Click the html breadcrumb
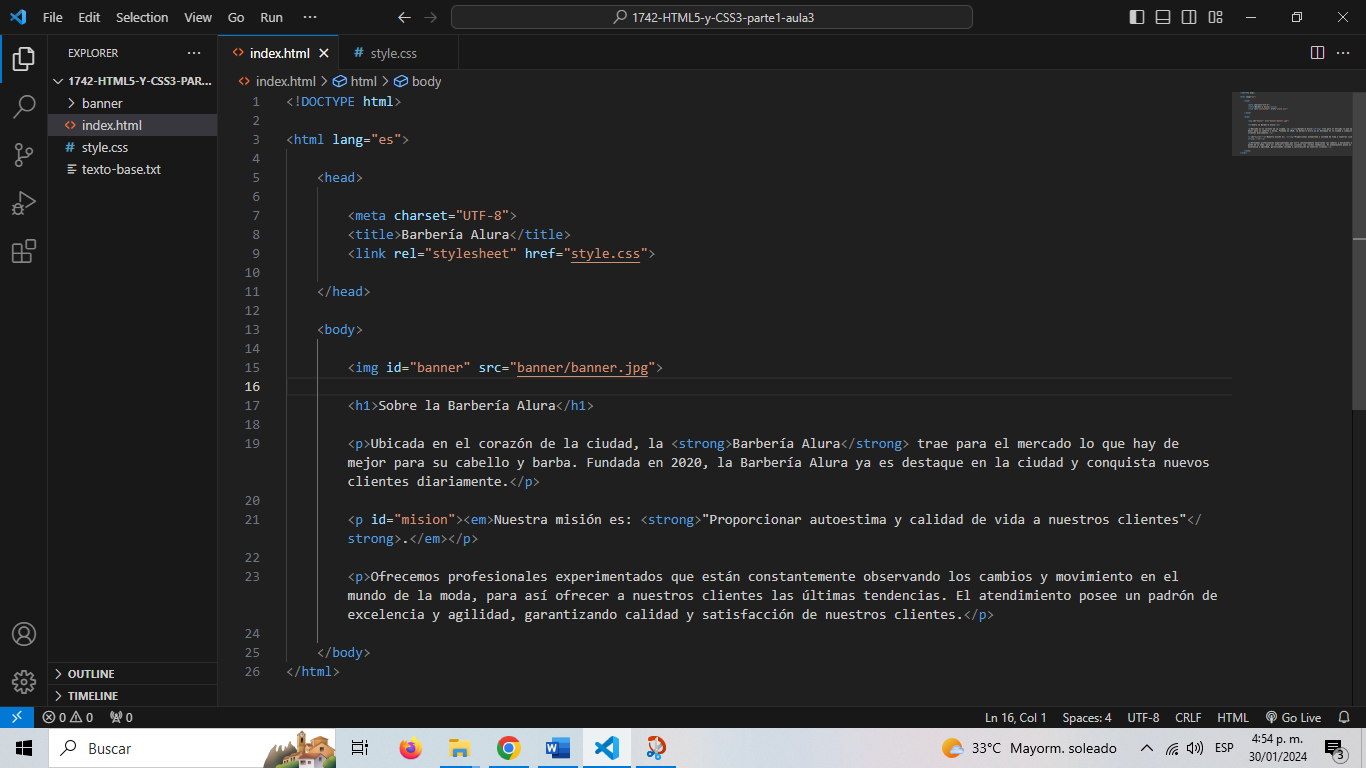 tap(355, 81)
